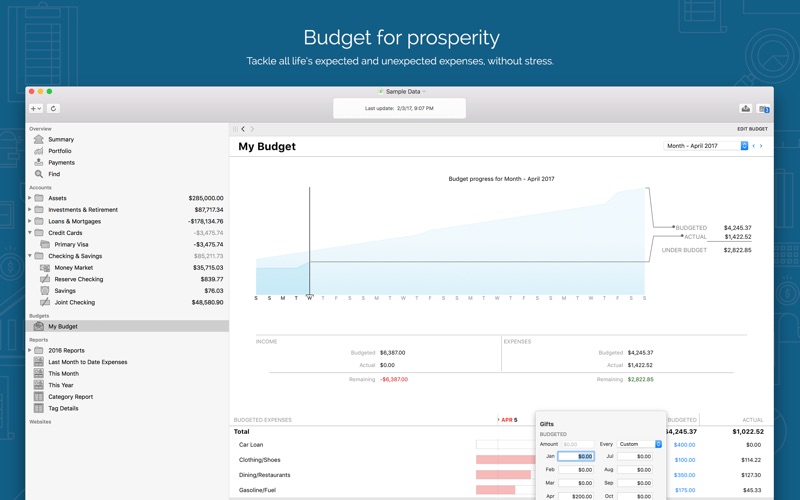Image resolution: width=800 pixels, height=500 pixels.
Task: Click the refresh update button
Action: click(x=53, y=108)
